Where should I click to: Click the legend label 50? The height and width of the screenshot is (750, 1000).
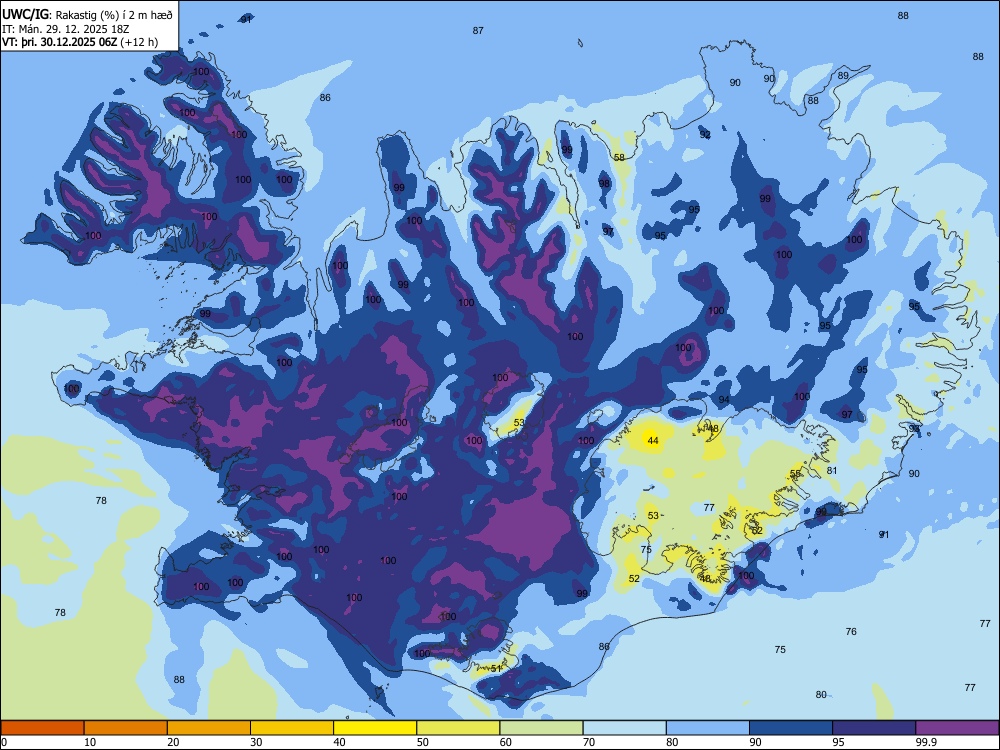(x=422, y=742)
